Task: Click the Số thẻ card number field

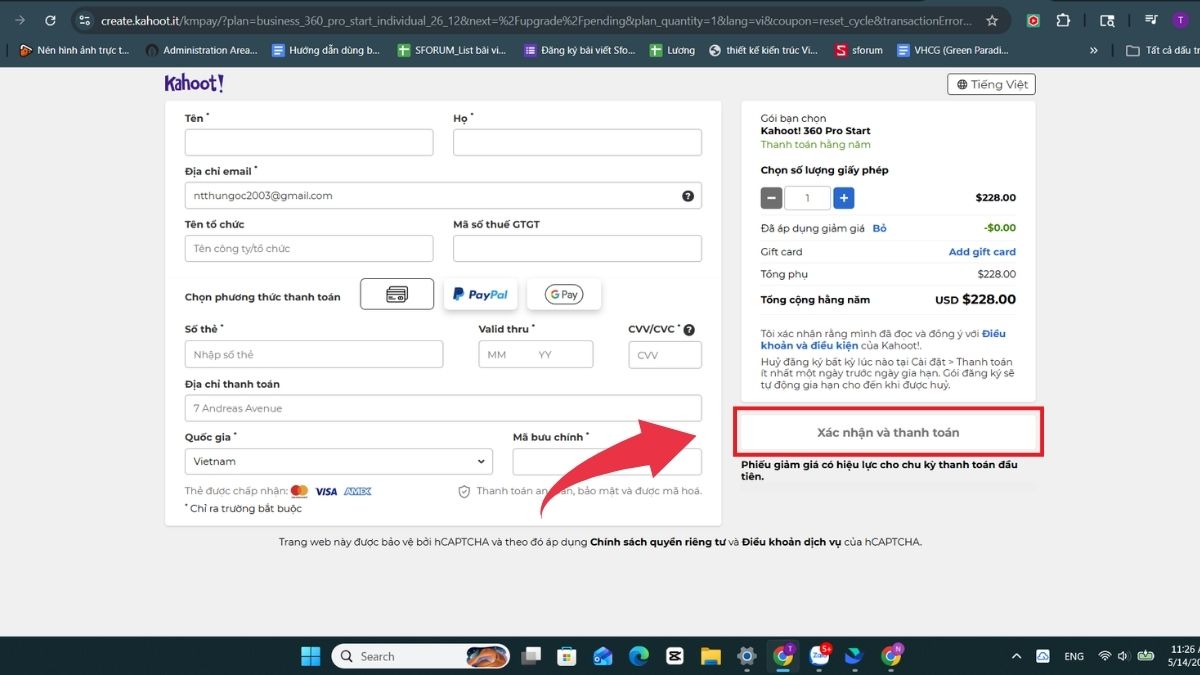Action: click(314, 354)
